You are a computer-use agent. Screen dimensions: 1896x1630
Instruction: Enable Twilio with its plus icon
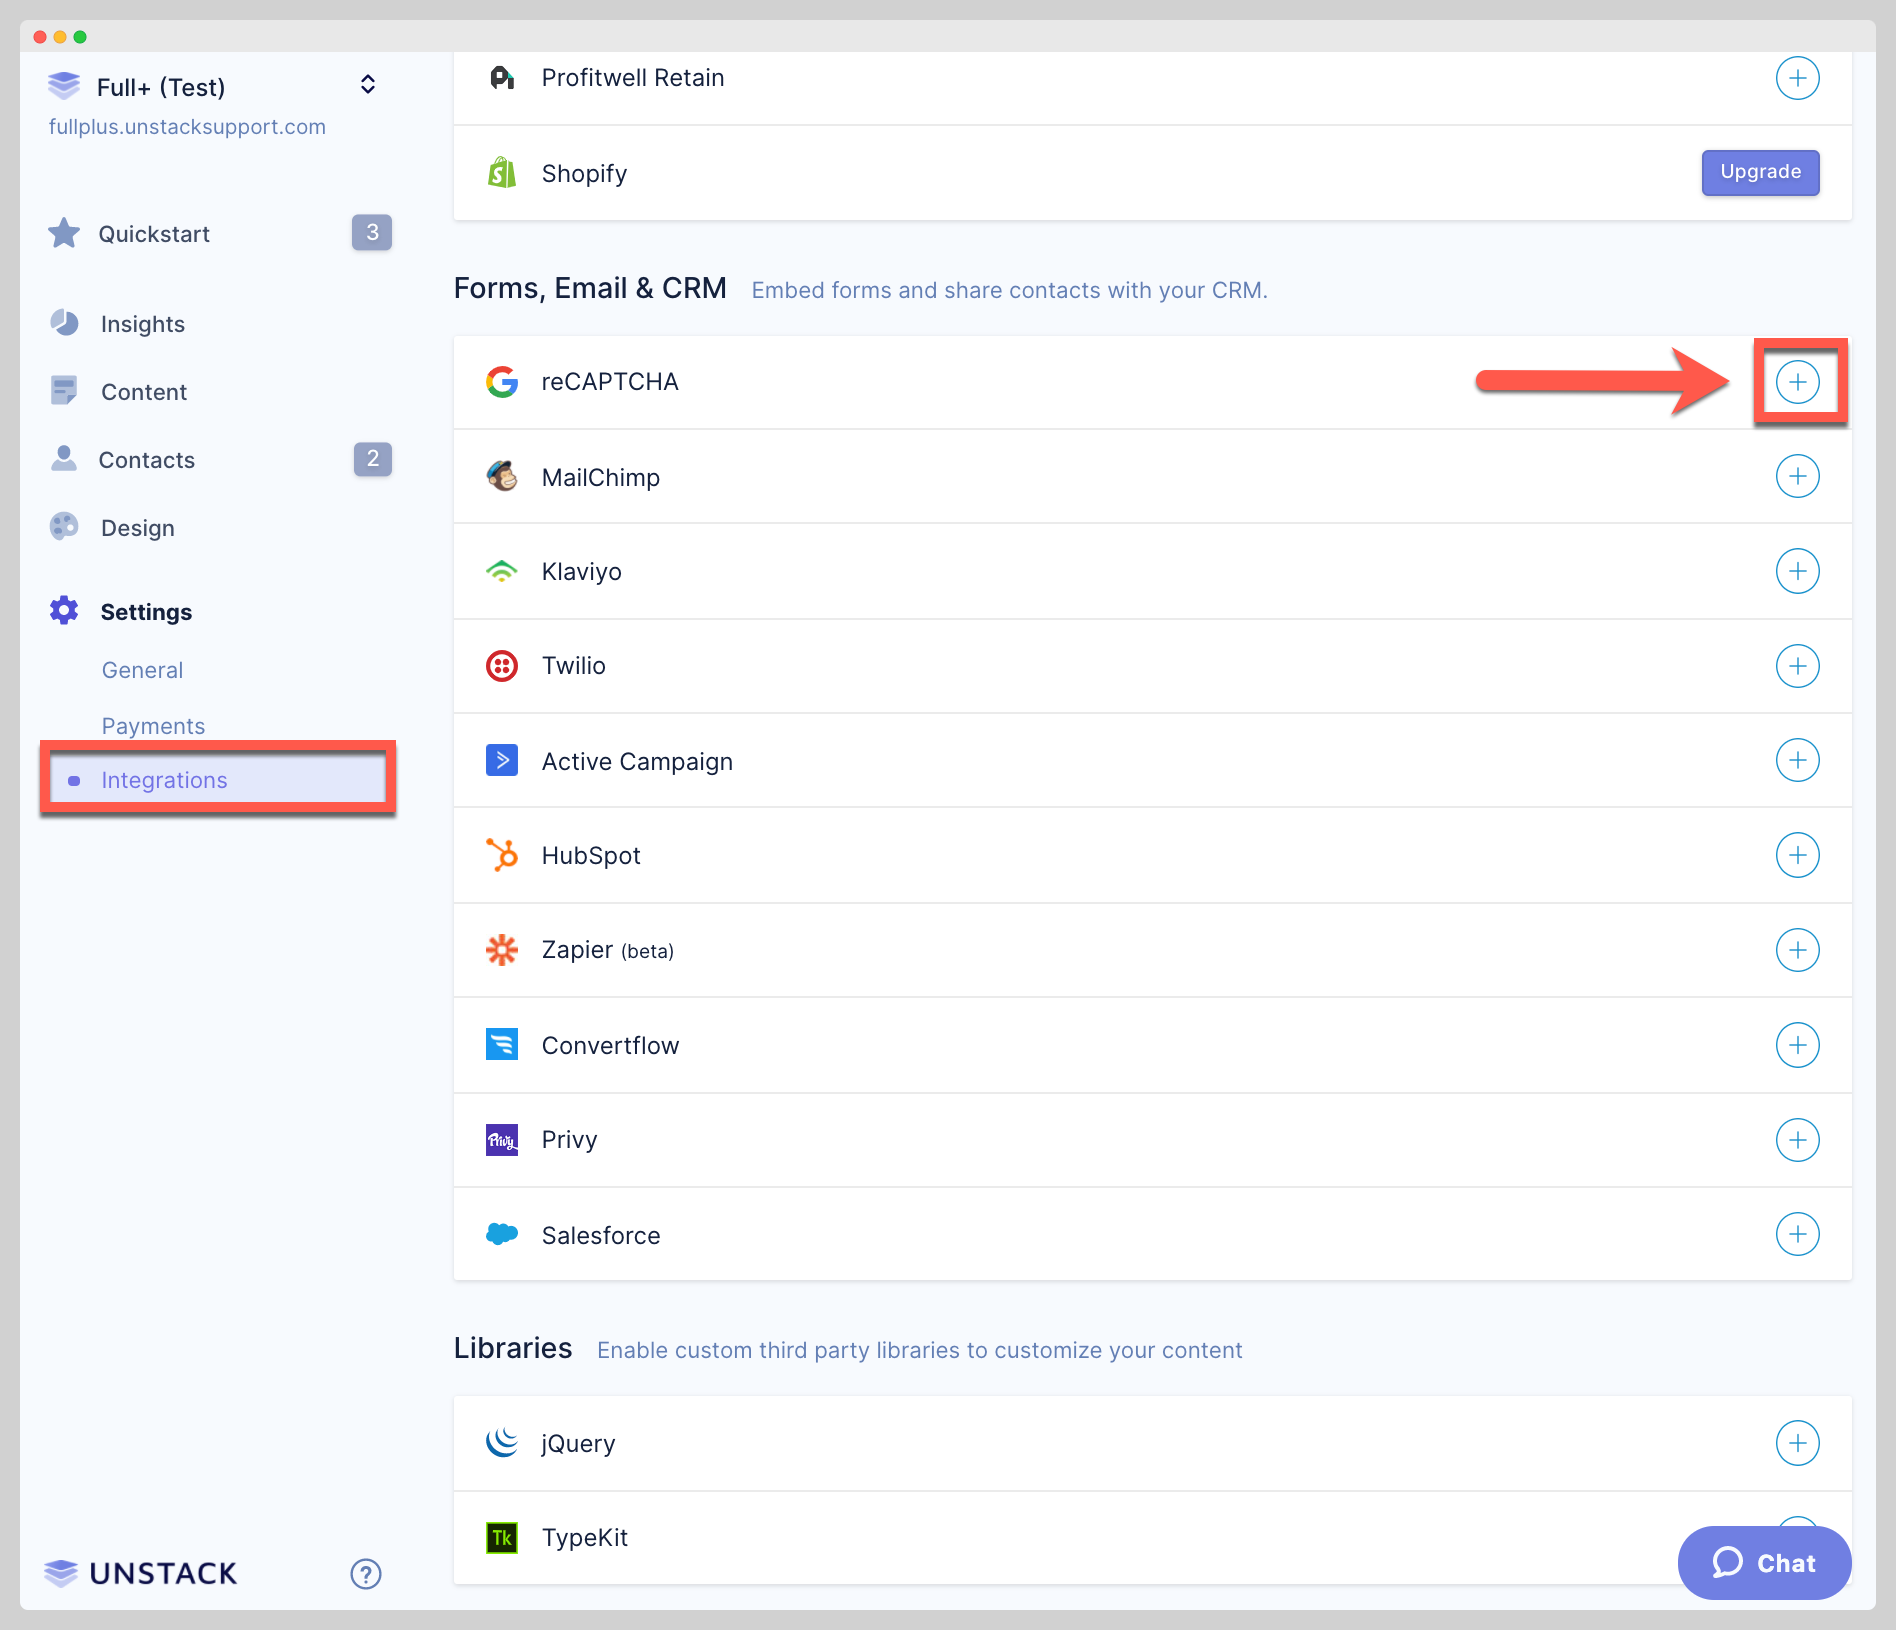pyautogui.click(x=1797, y=666)
